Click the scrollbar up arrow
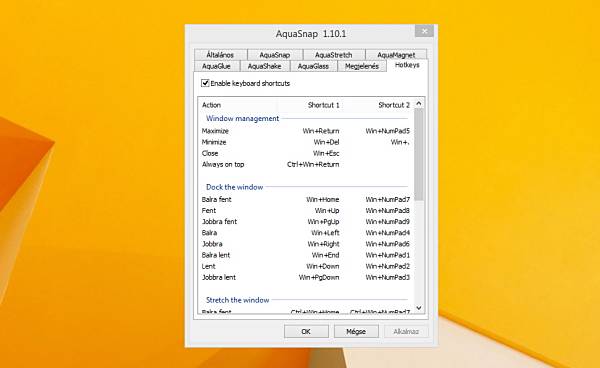Image resolution: width=600 pixels, height=368 pixels. pos(419,104)
